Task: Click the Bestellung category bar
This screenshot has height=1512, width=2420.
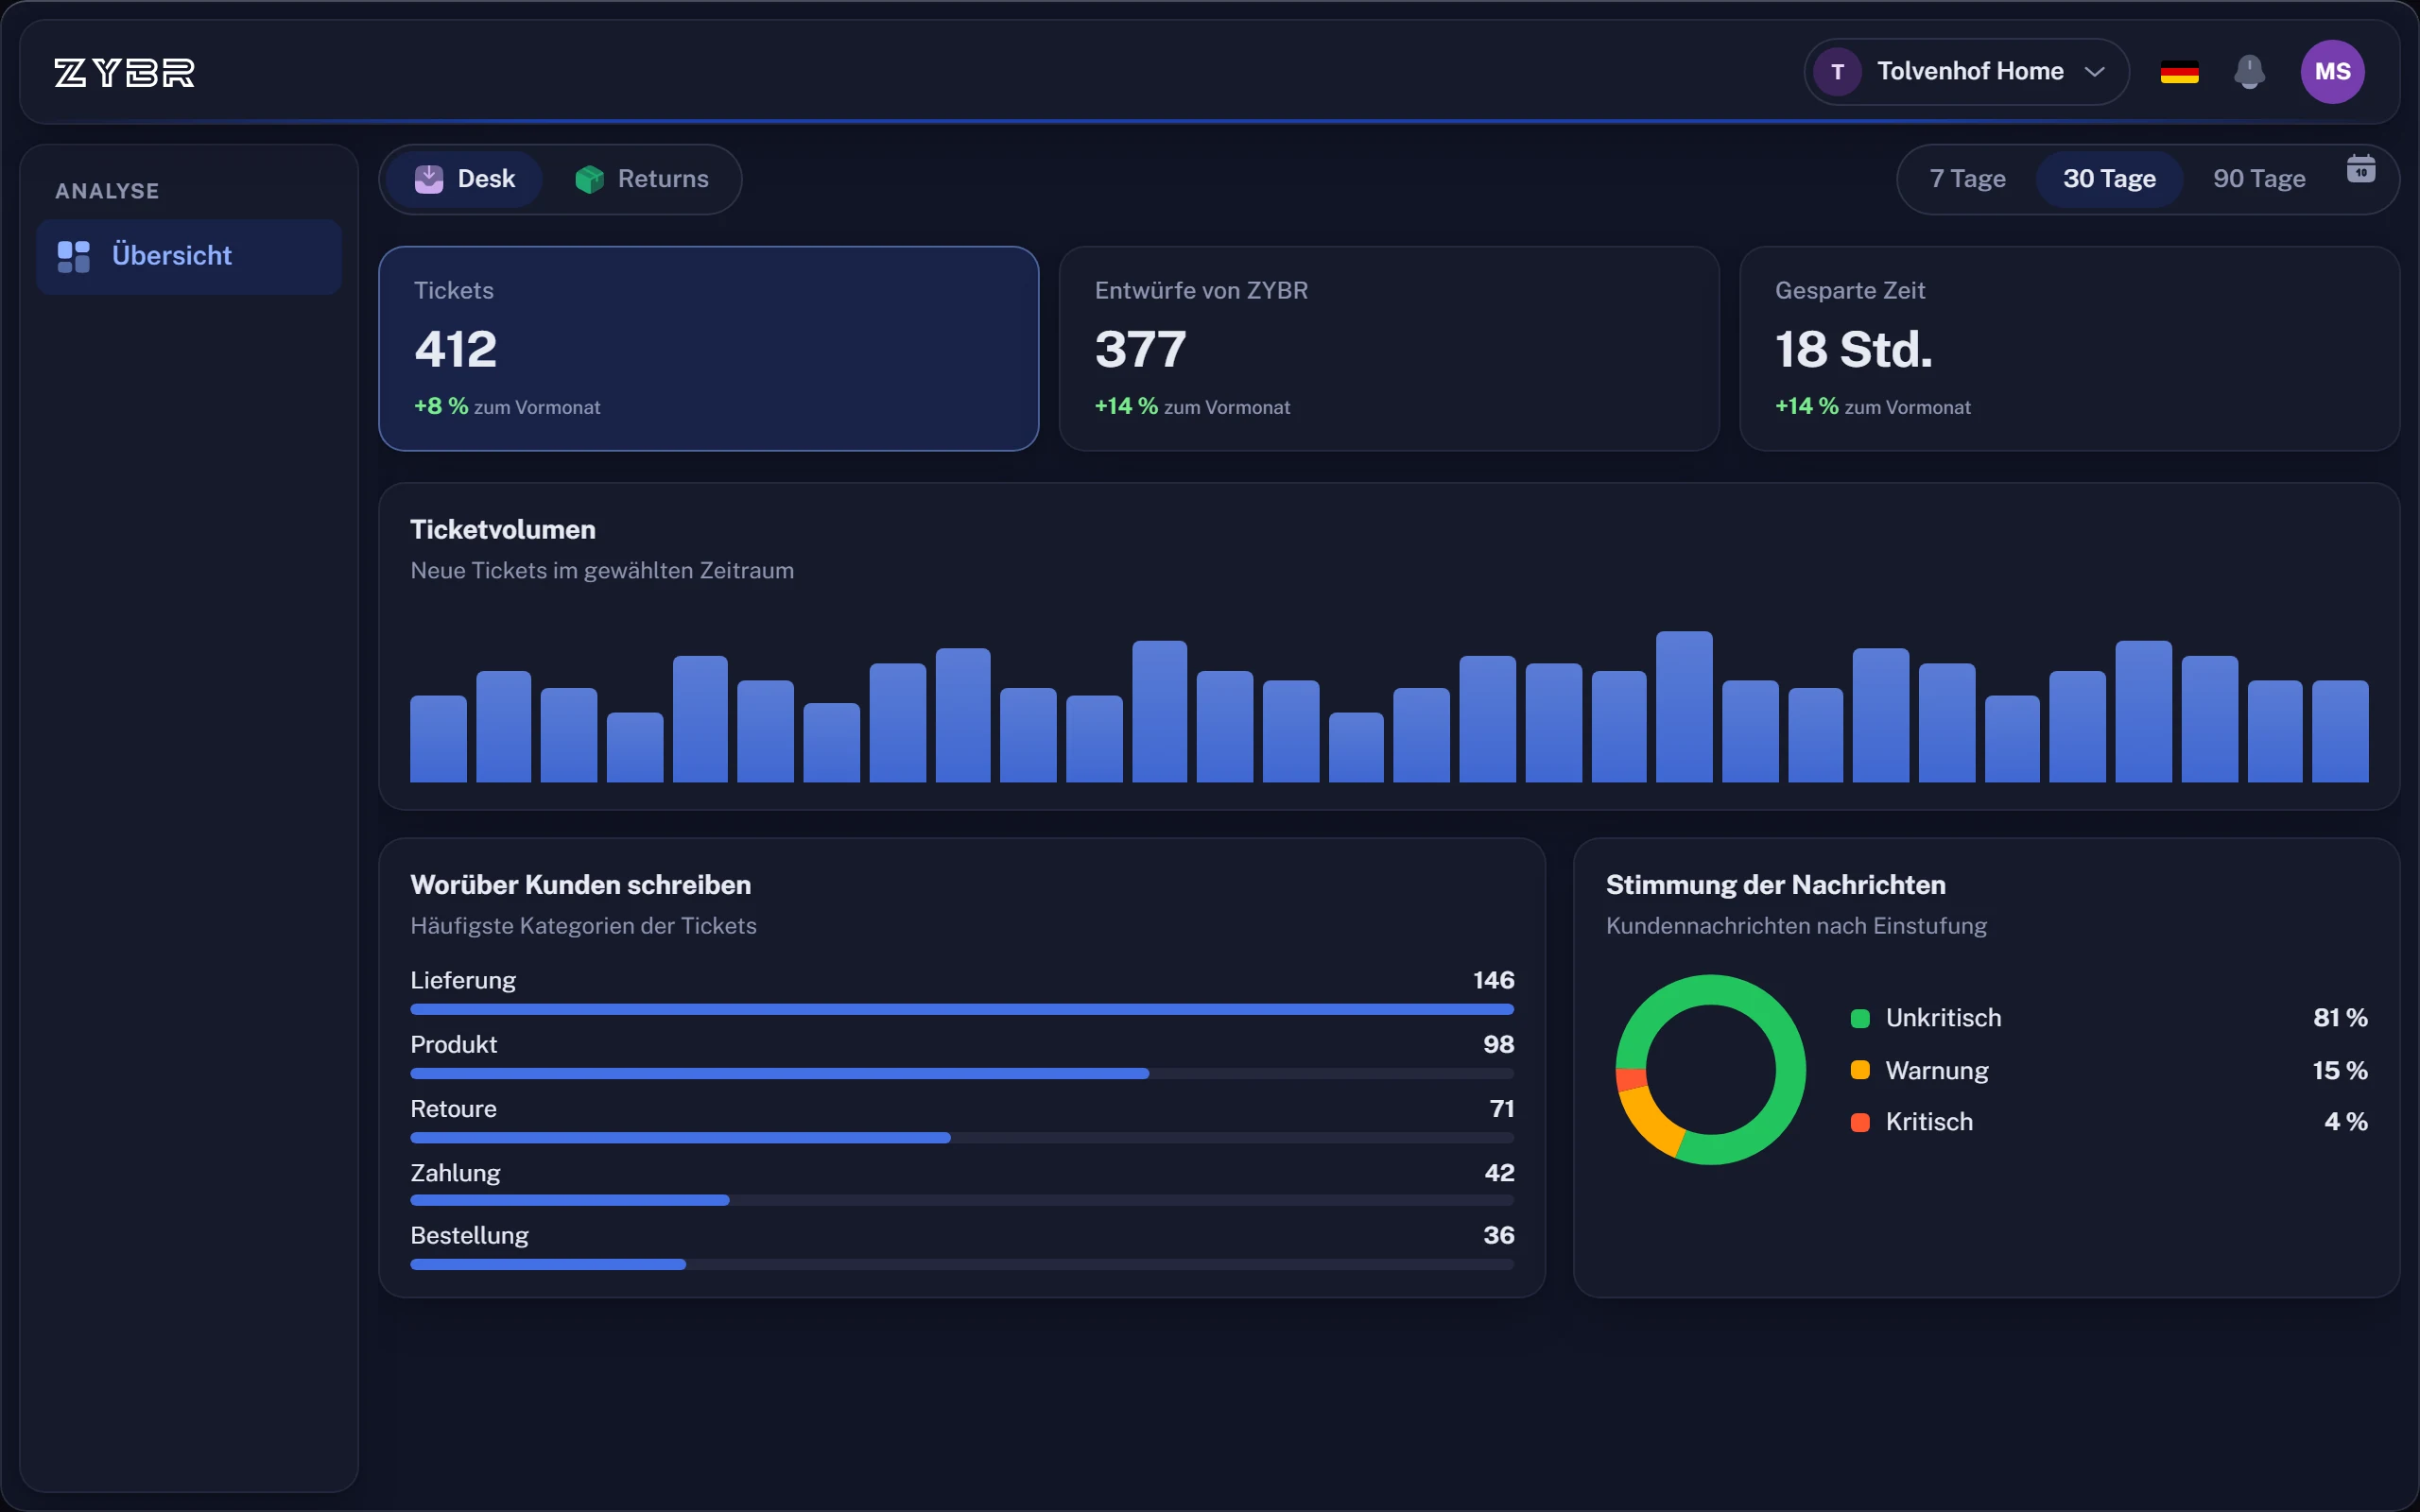Action: point(962,1264)
